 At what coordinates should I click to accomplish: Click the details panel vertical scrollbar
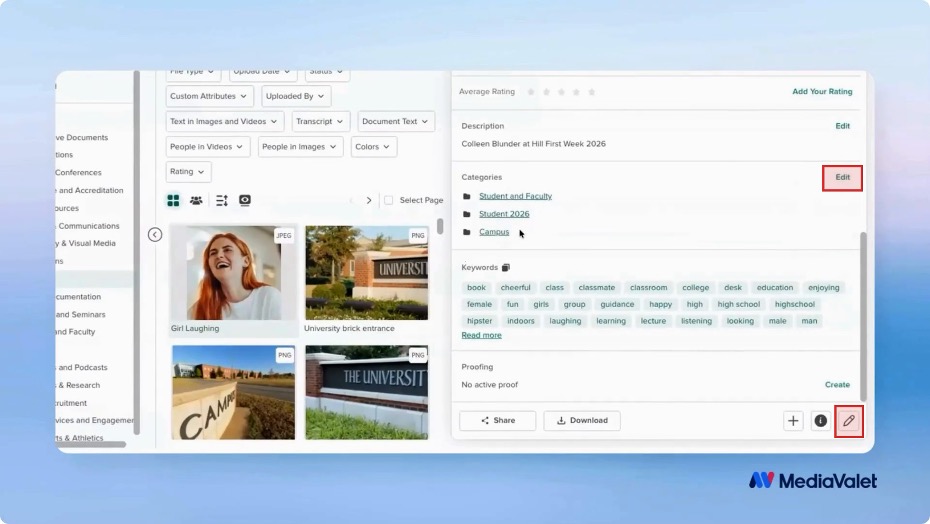pos(863,316)
